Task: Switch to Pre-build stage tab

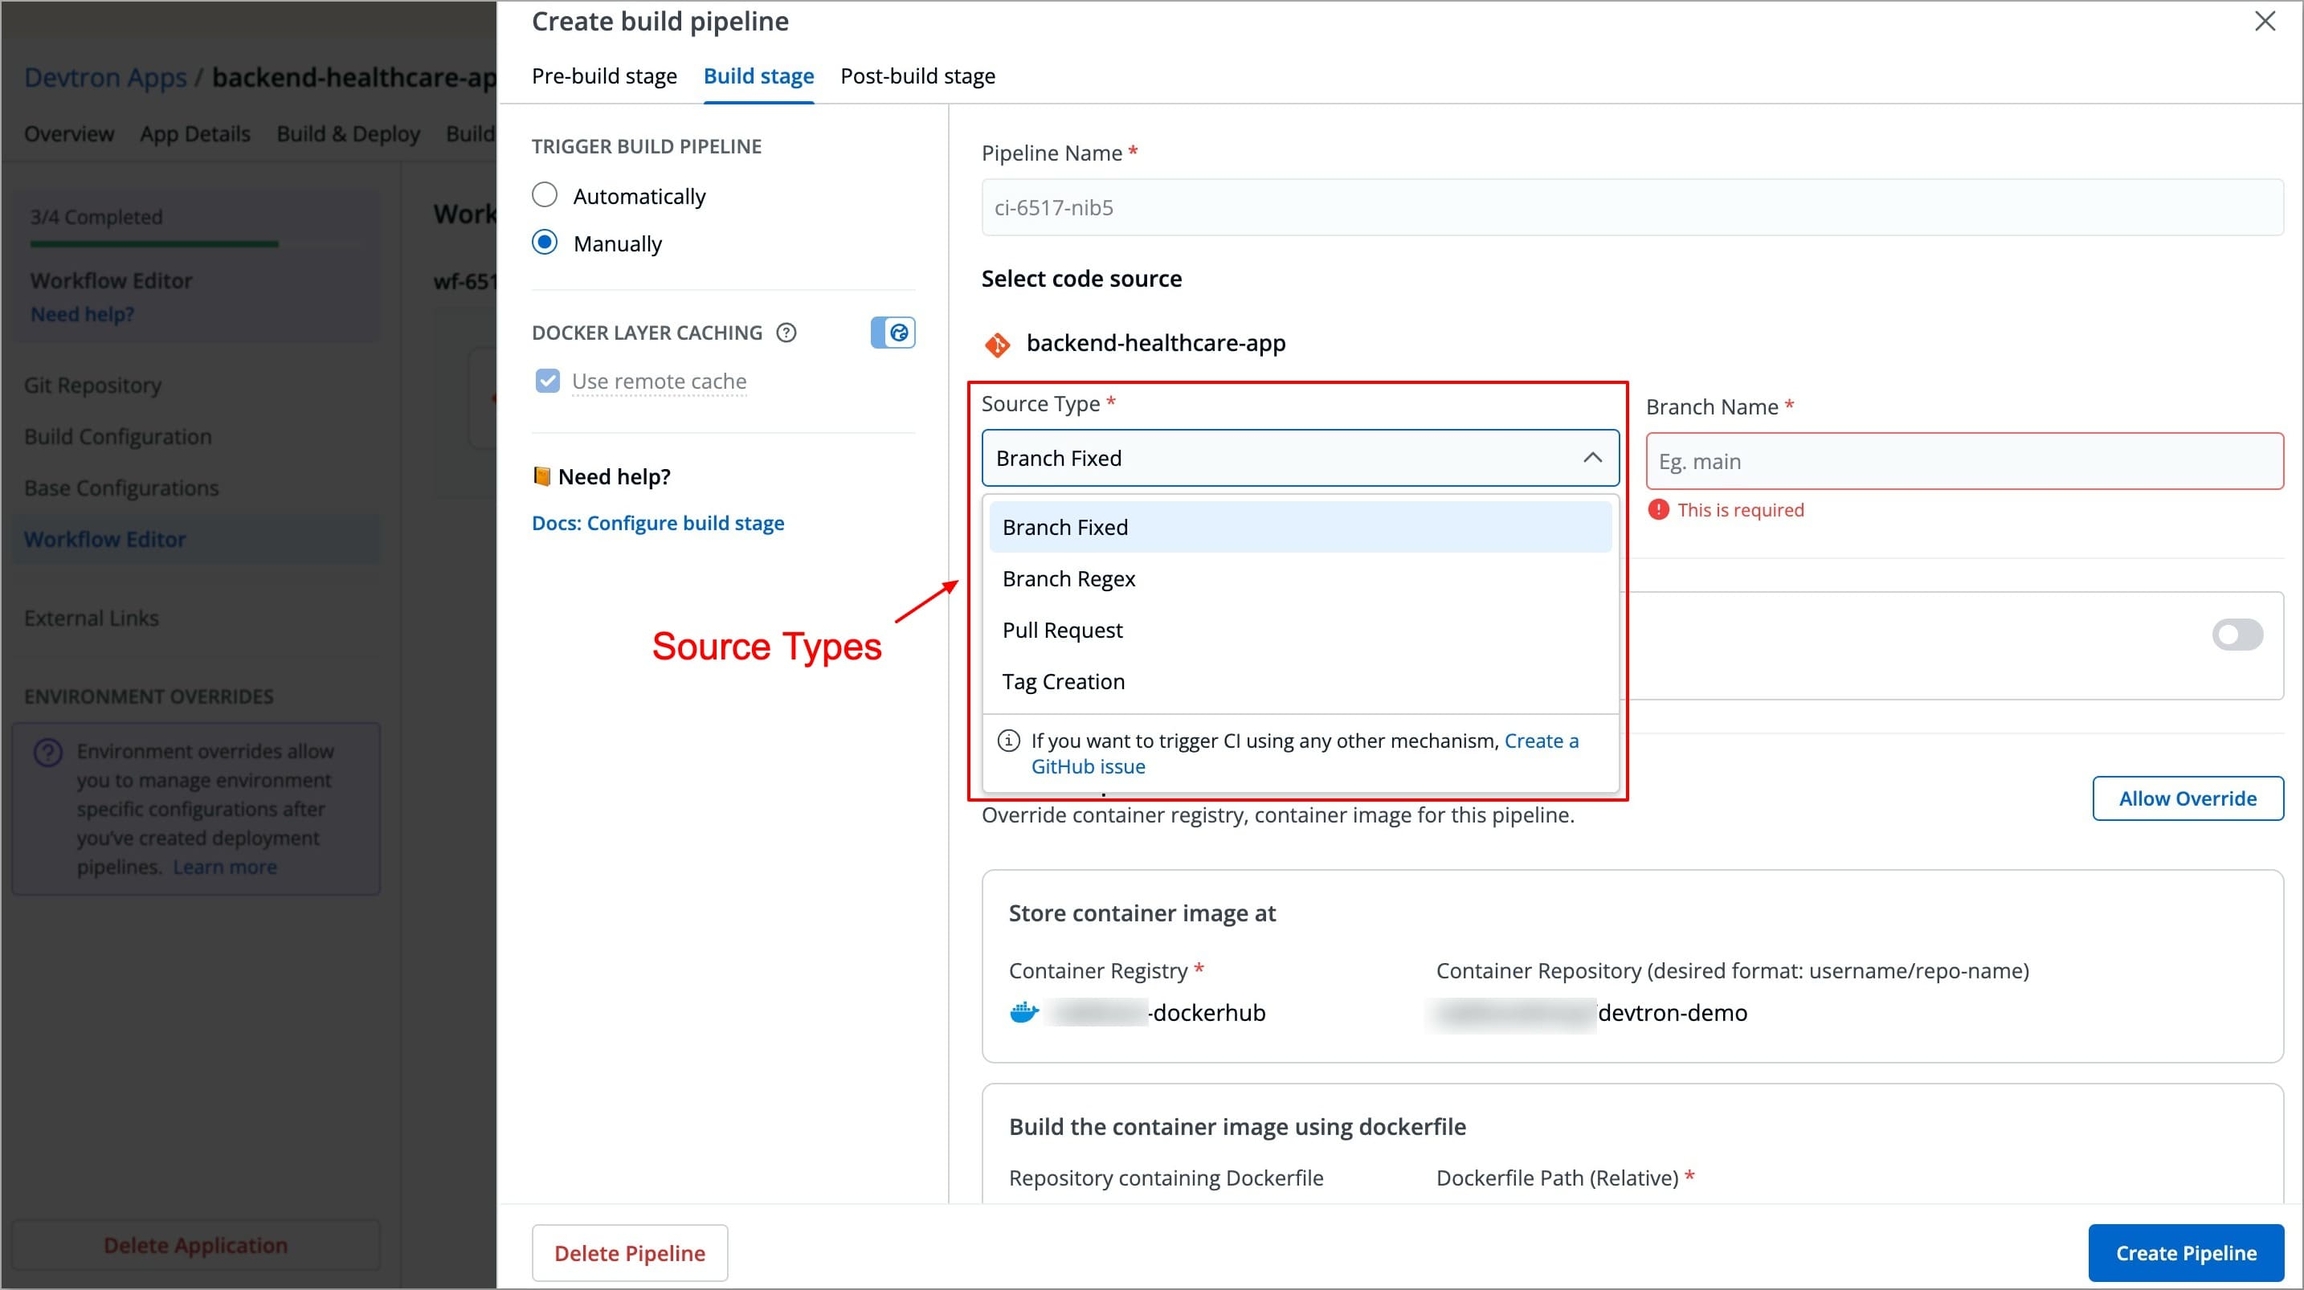Action: pos(604,76)
